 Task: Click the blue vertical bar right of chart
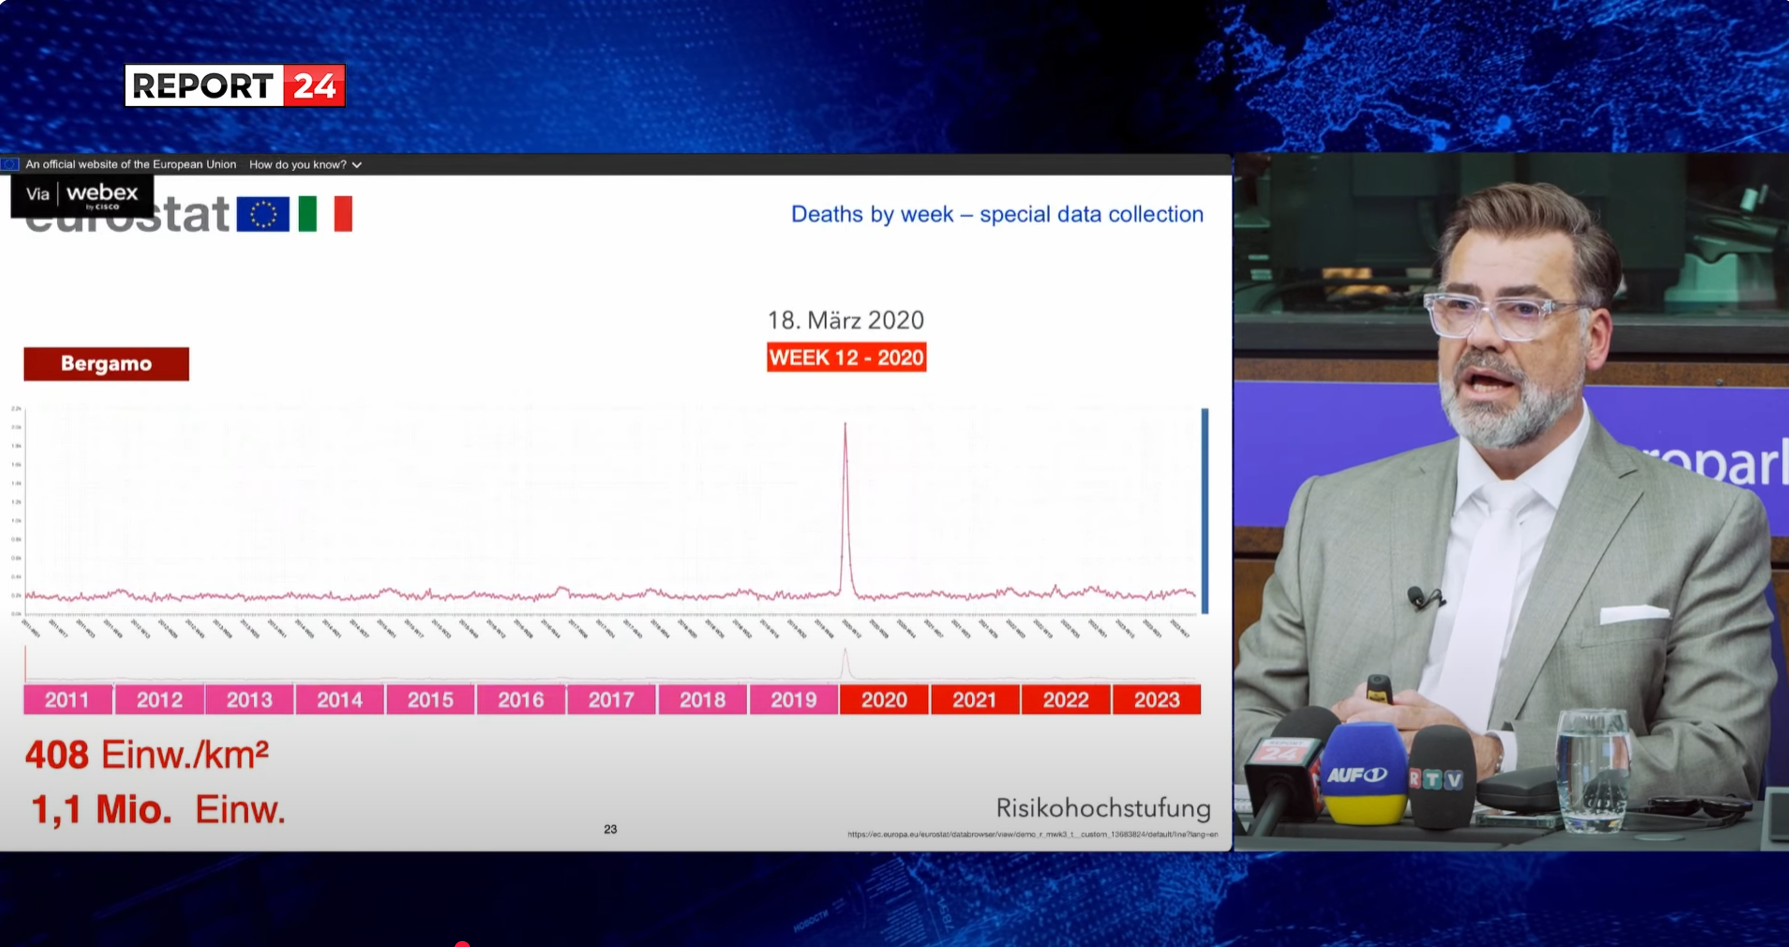pos(1205,510)
